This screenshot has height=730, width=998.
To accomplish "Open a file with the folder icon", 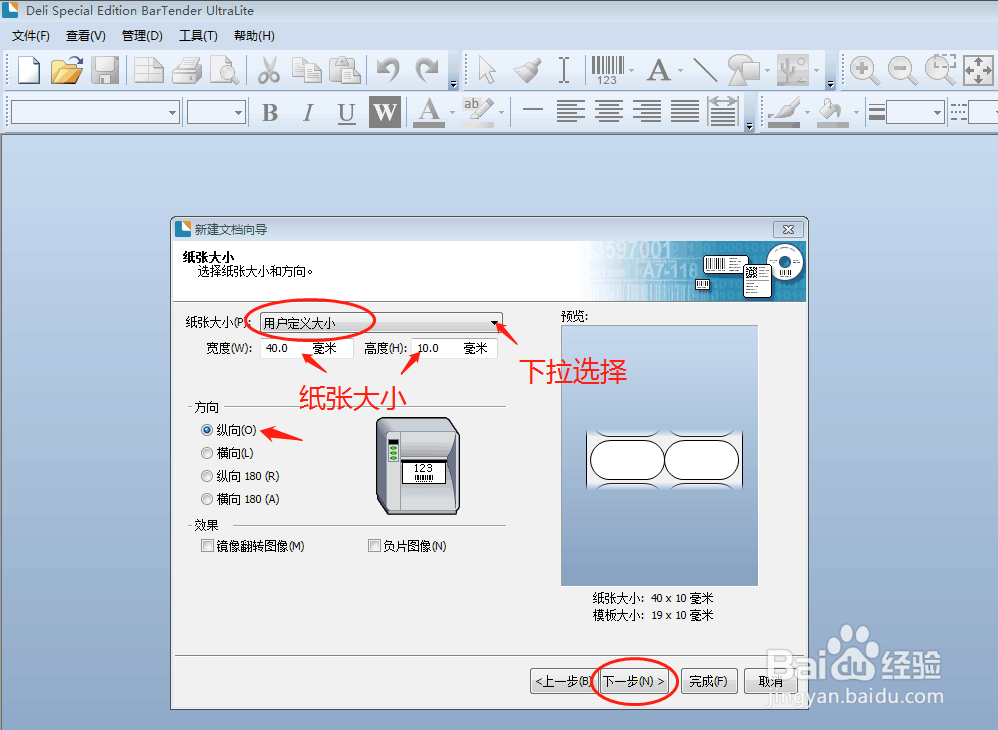I will coord(67,70).
